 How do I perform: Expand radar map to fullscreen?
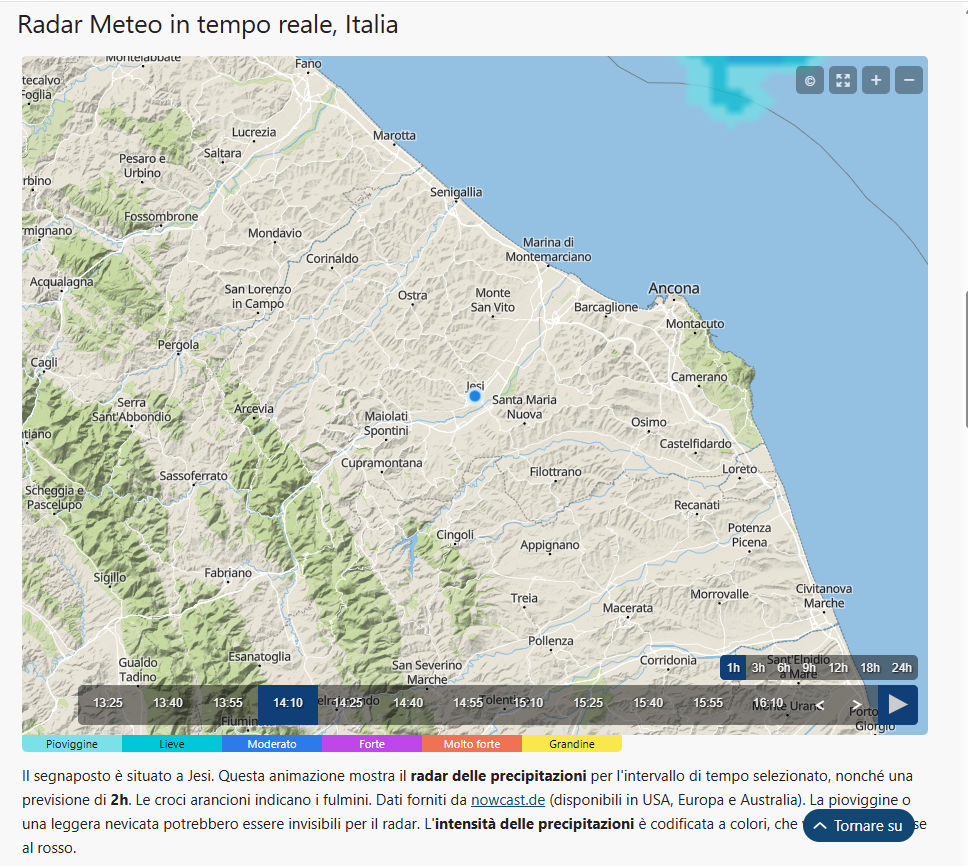pos(843,80)
